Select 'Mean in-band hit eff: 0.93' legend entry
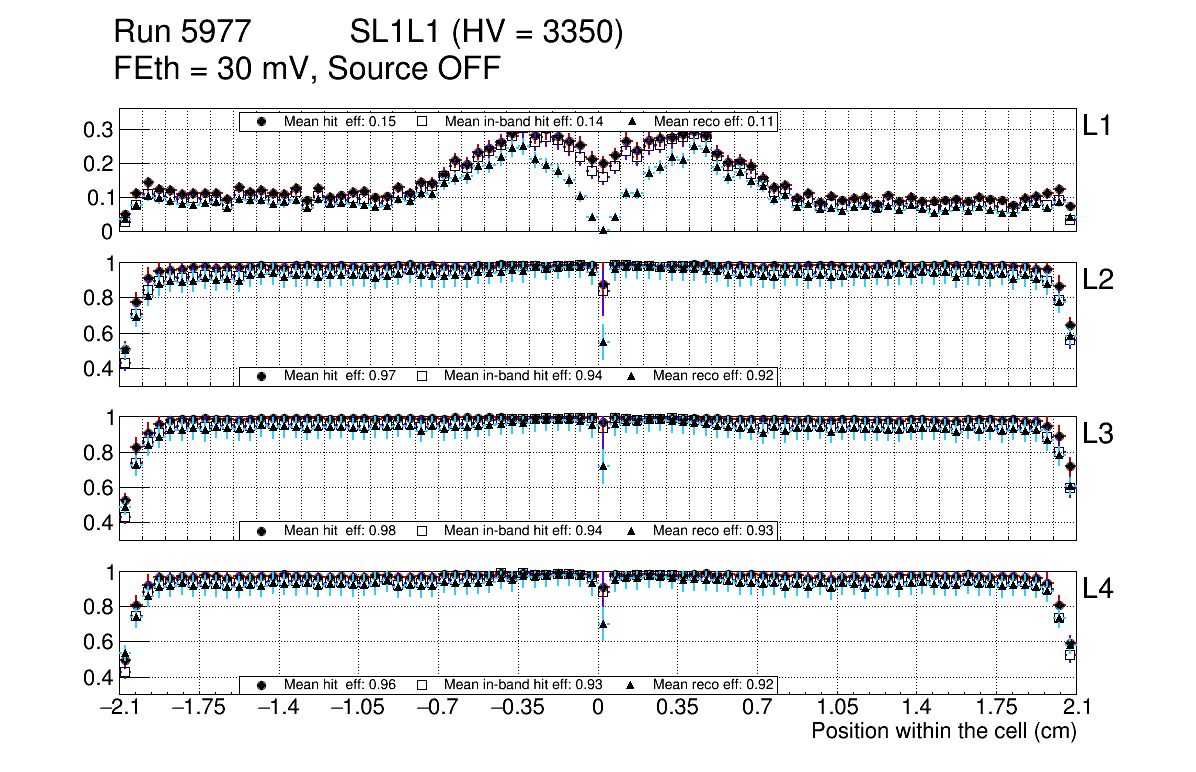 523,686
